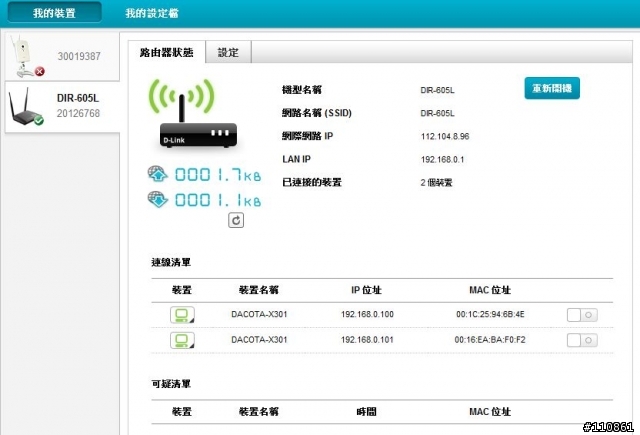The image size is (640, 435).
Task: Open the 我的裝置 tab
Action: tap(55, 13)
